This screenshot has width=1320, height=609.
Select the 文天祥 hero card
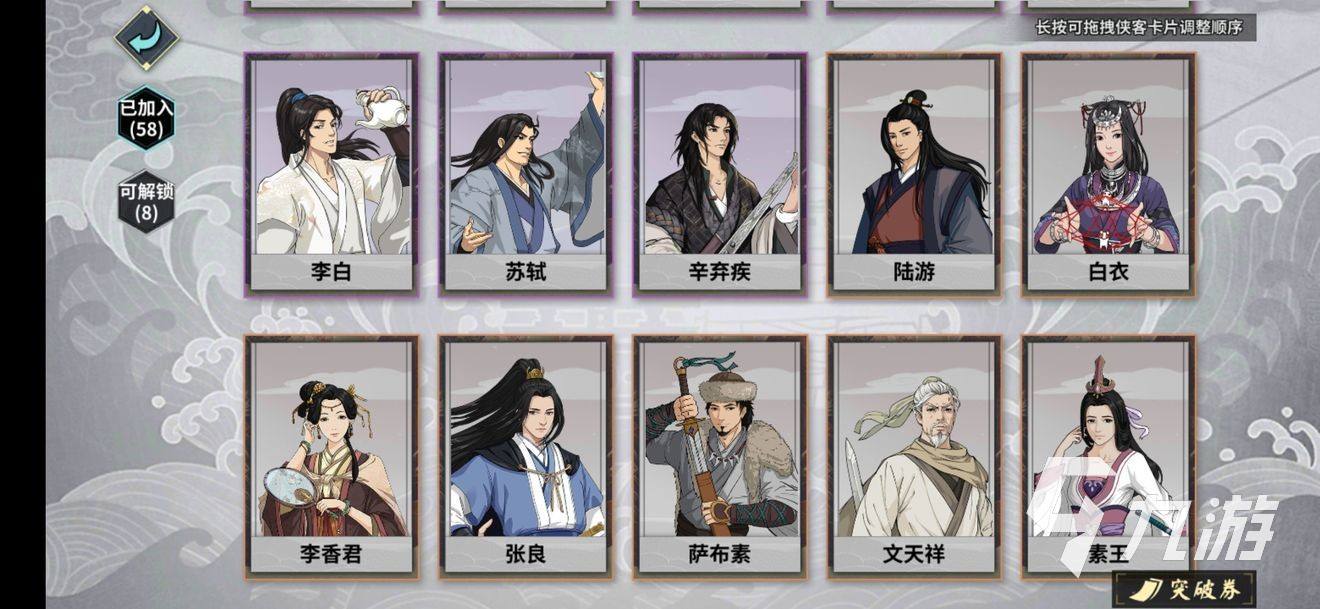914,457
